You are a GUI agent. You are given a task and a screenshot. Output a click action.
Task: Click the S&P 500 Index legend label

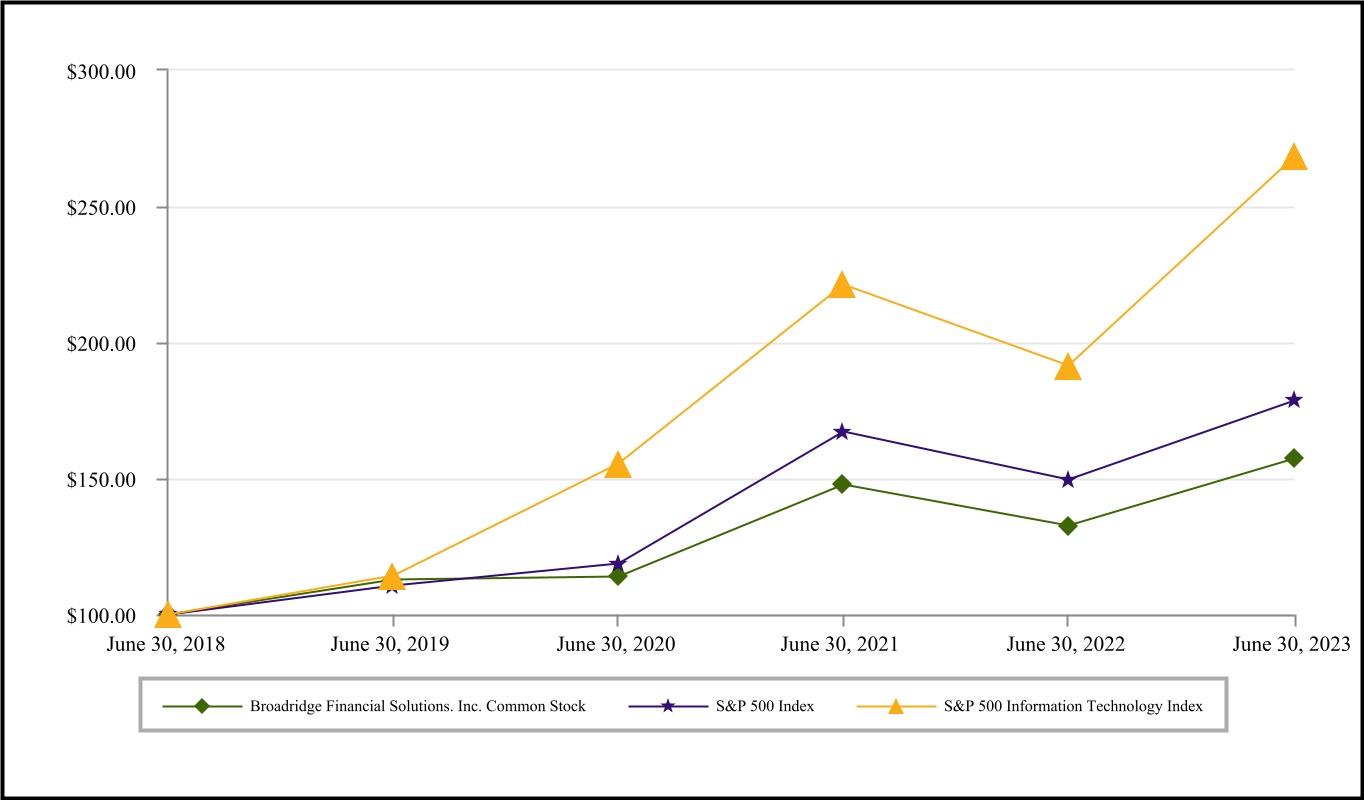[x=765, y=706]
